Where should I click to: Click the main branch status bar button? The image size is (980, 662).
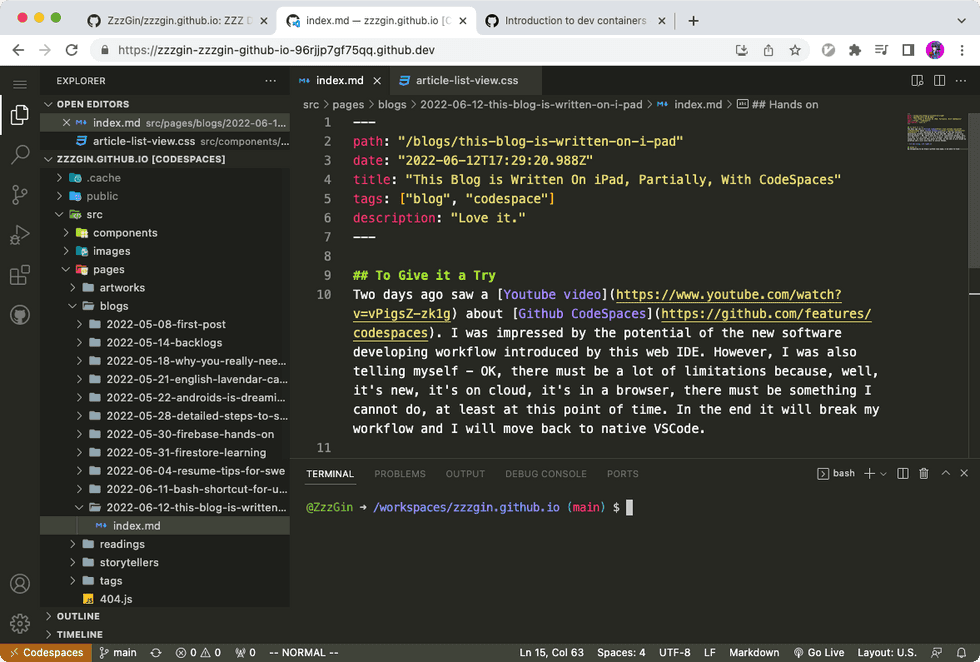pyautogui.click(x=118, y=653)
